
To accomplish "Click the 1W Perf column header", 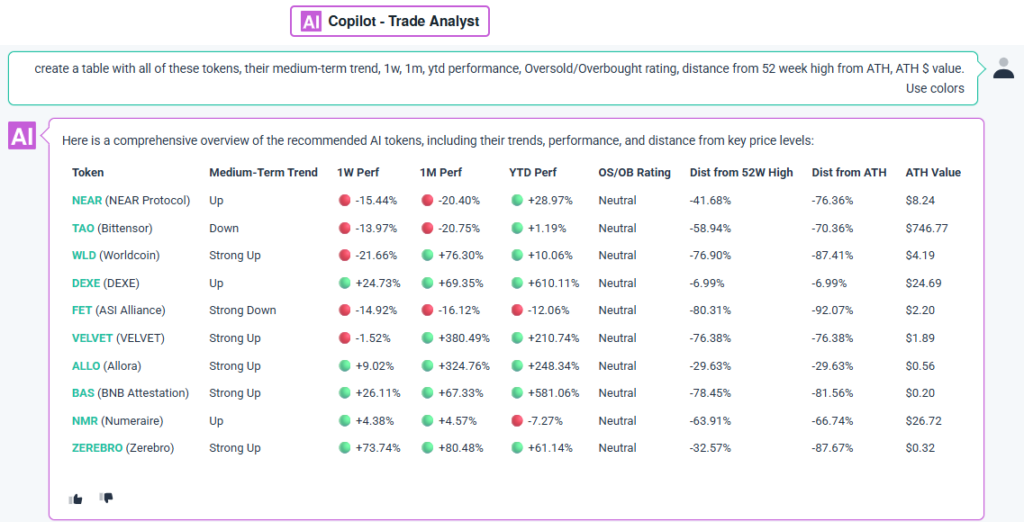I will click(x=358, y=172).
